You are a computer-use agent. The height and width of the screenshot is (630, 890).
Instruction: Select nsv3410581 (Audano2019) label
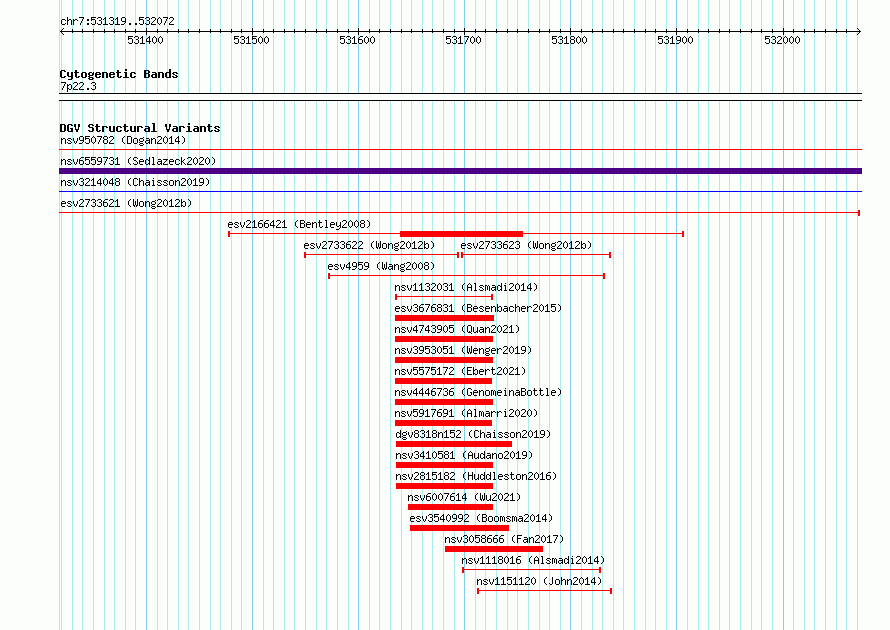click(464, 455)
